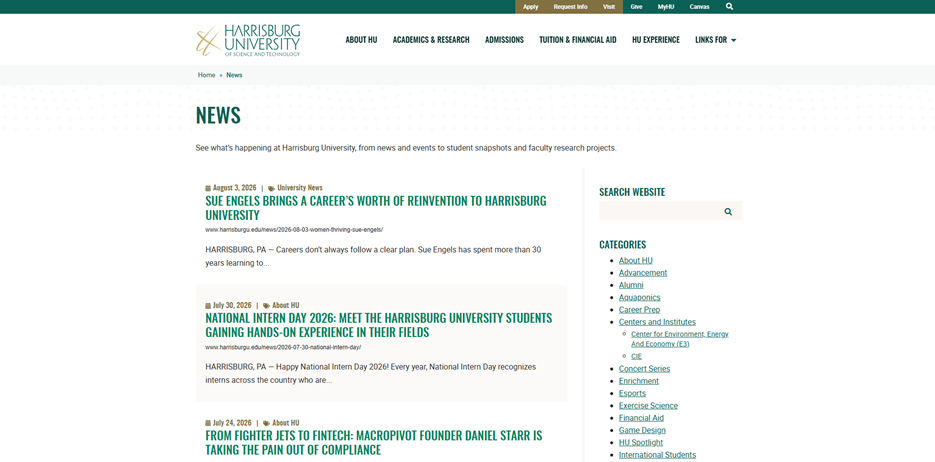Click About HU tag on July 24 post

pos(286,423)
